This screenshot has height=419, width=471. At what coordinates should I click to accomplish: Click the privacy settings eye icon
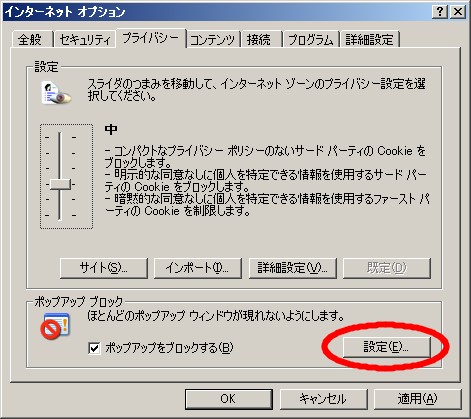tap(57, 93)
